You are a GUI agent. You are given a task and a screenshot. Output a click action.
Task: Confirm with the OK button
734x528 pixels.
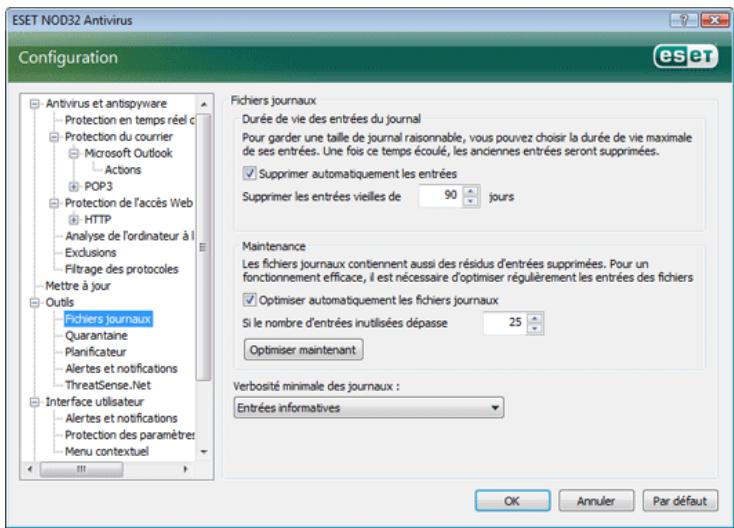513,501
